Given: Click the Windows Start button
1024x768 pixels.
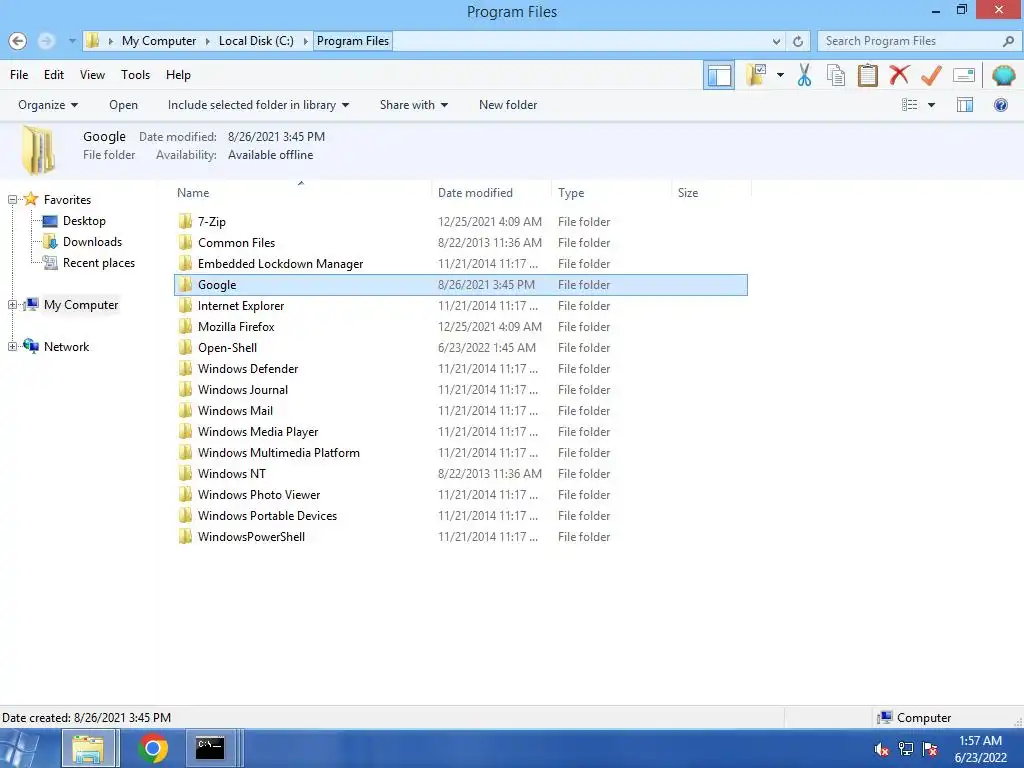Looking at the screenshot, I should click(x=21, y=749).
